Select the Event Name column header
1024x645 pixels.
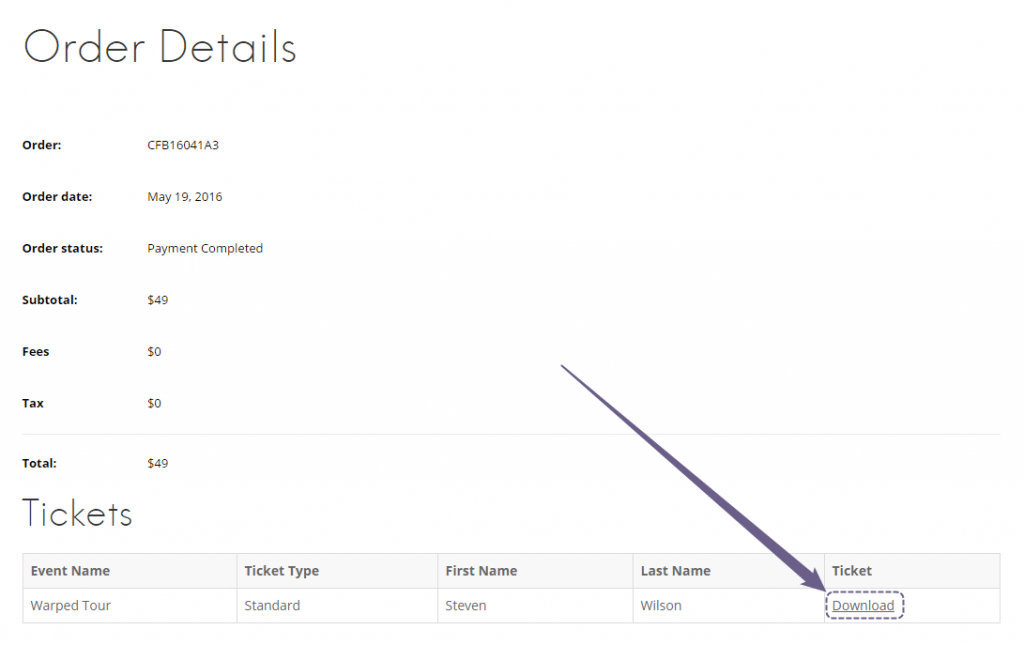pos(129,571)
